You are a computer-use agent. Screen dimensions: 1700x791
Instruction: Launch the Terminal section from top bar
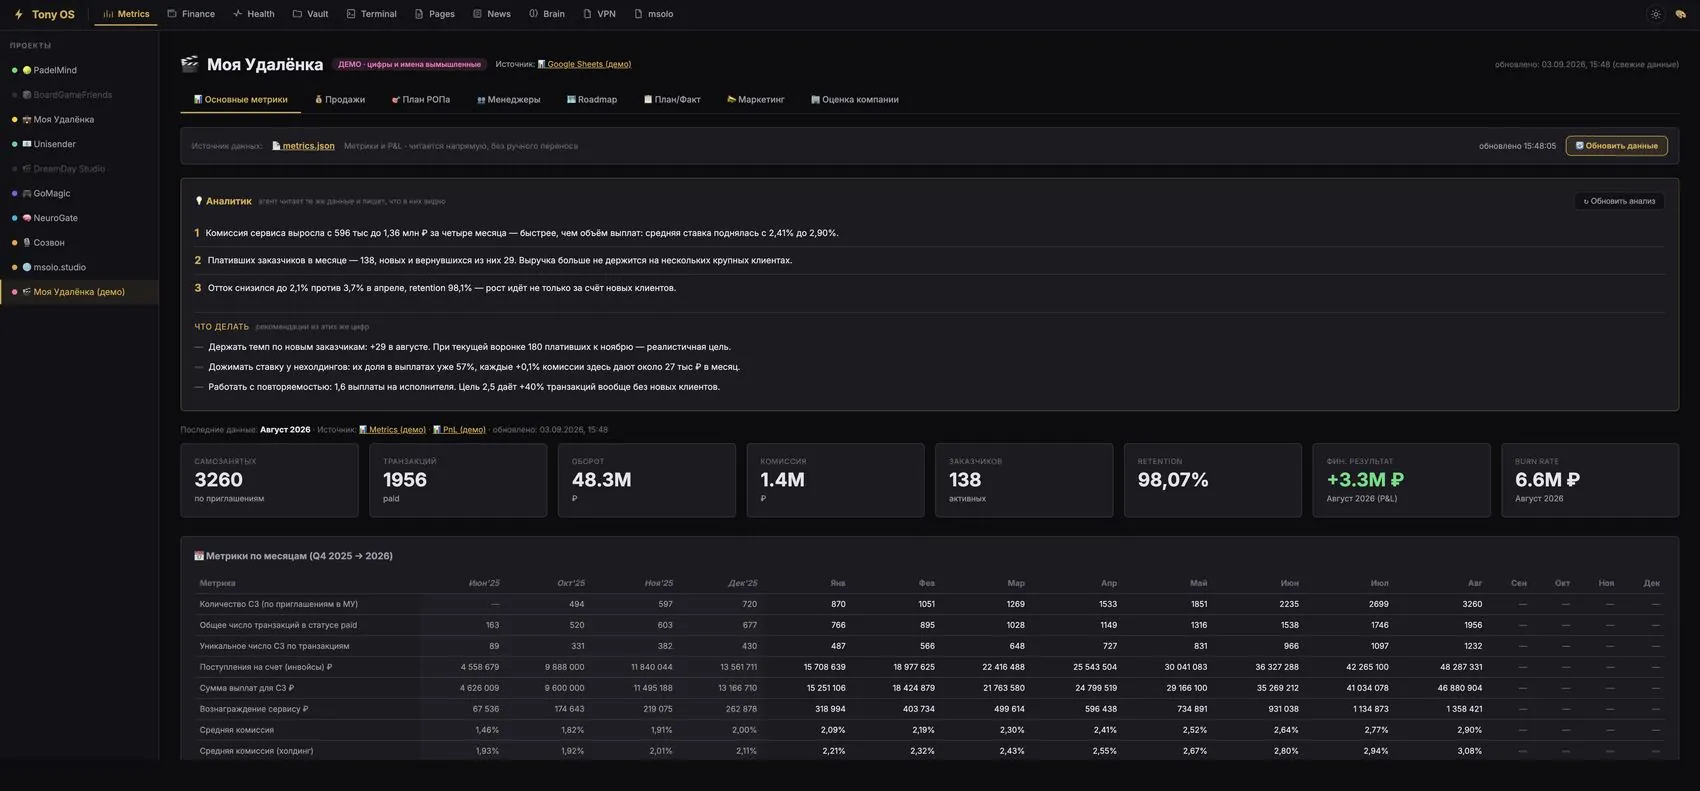pos(371,14)
